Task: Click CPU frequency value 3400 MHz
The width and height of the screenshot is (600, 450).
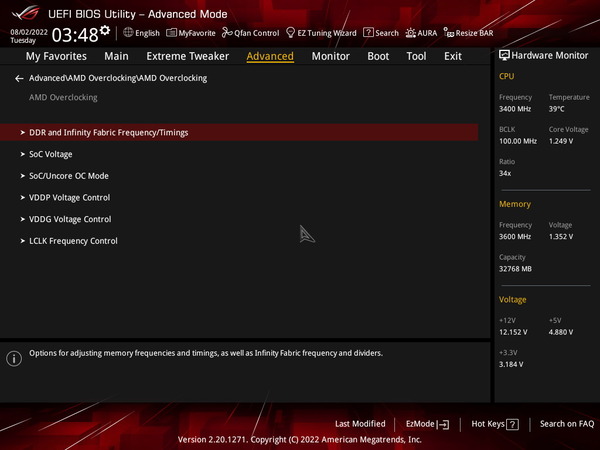Action: point(515,109)
